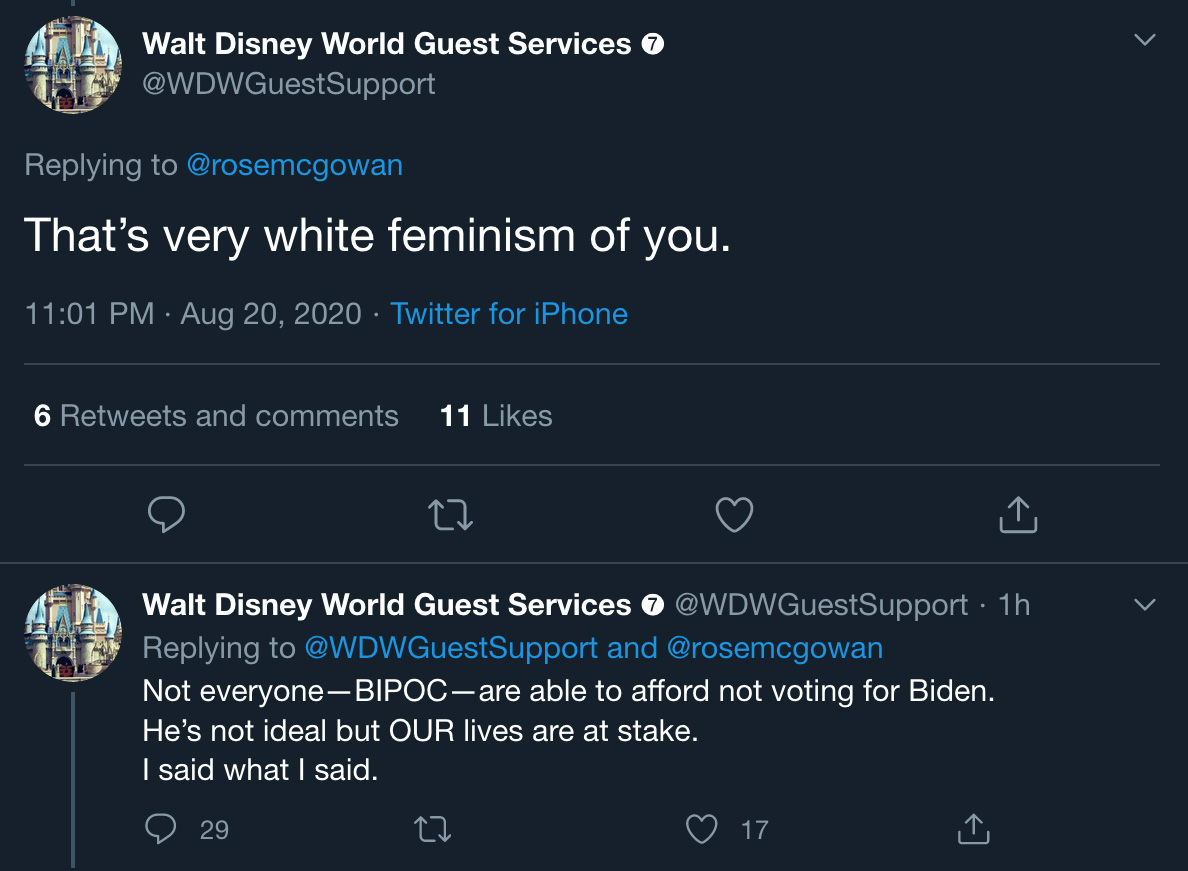Like the follow-up tweet with 17 likes

point(702,829)
